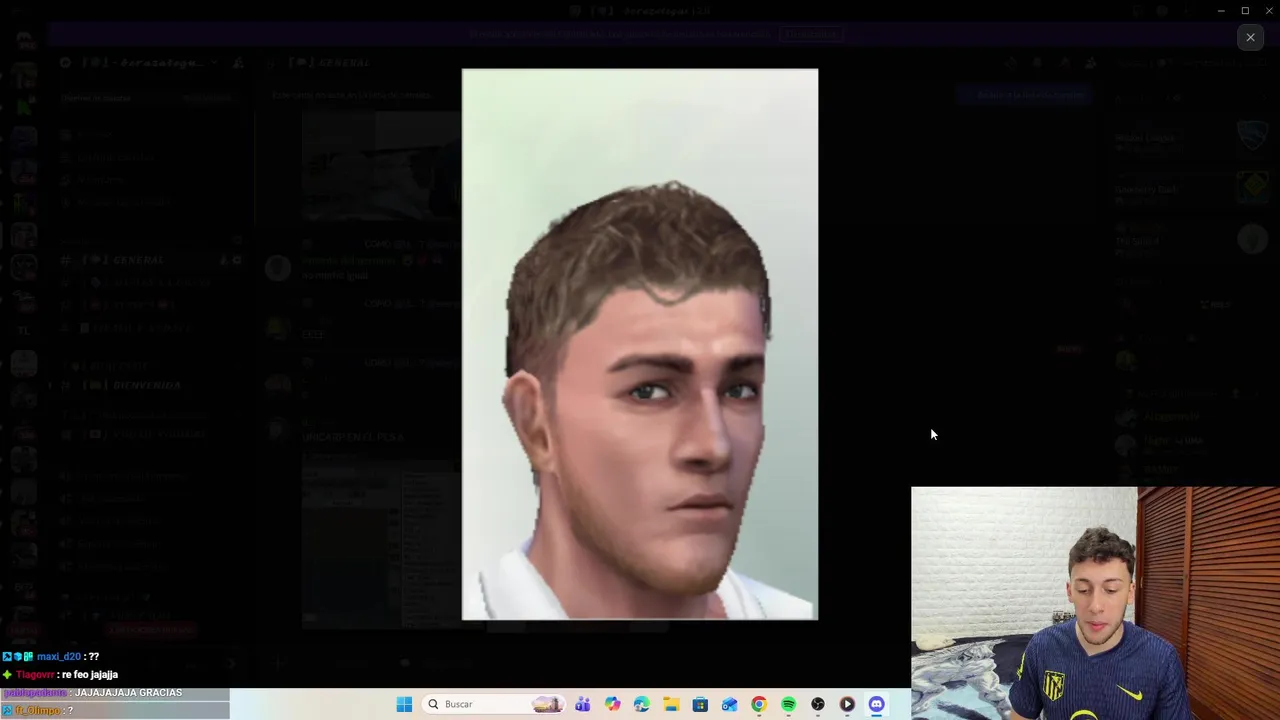Focus the Buscar taskbar search field

pos(494,704)
